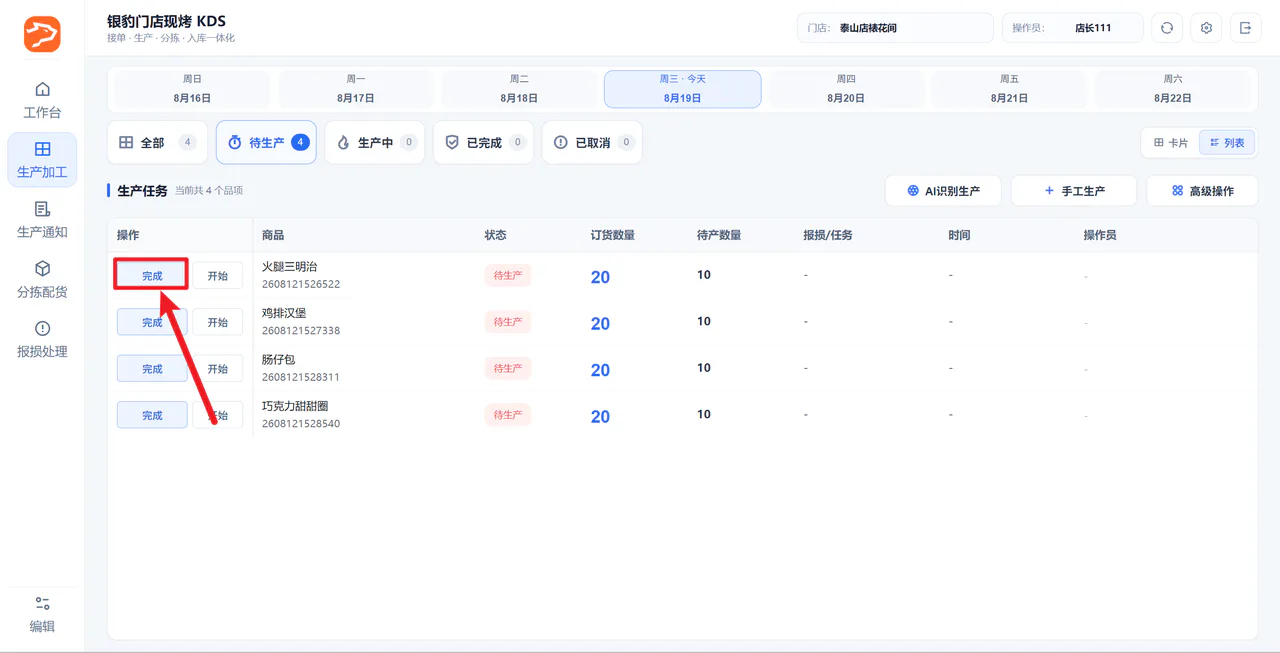The image size is (1280, 653).
Task: Click the 订货数量 20 for 火腿三明治
Action: 600,277
